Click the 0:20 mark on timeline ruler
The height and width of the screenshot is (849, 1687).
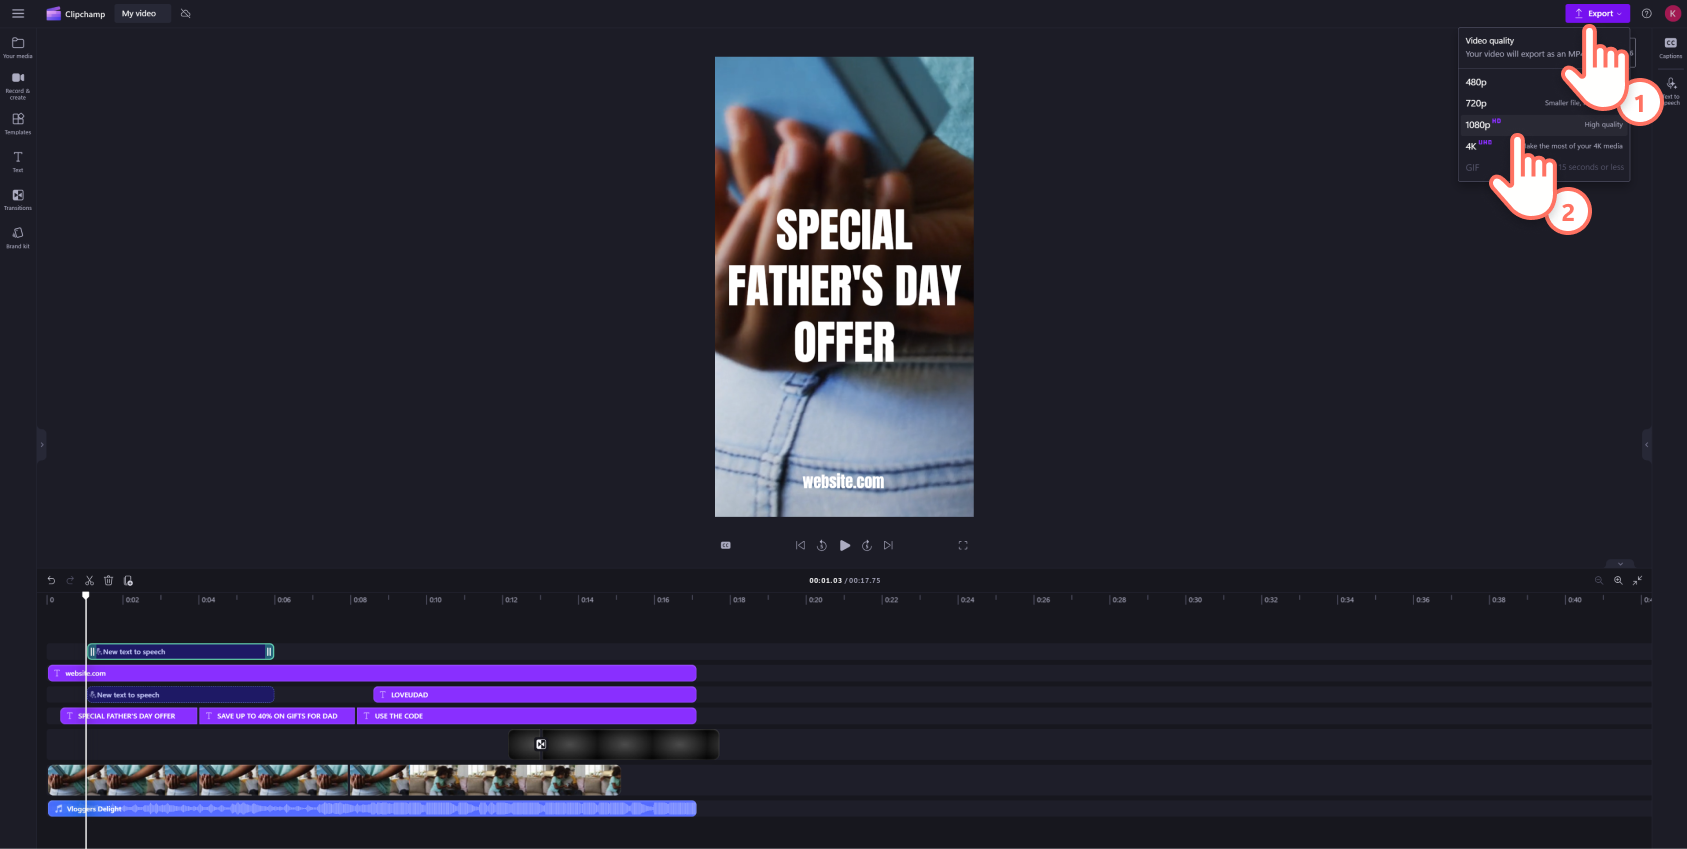click(x=815, y=600)
